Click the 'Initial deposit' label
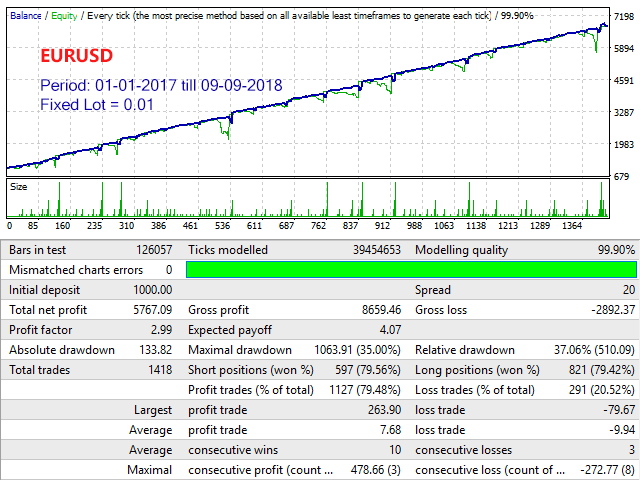 click(44, 290)
